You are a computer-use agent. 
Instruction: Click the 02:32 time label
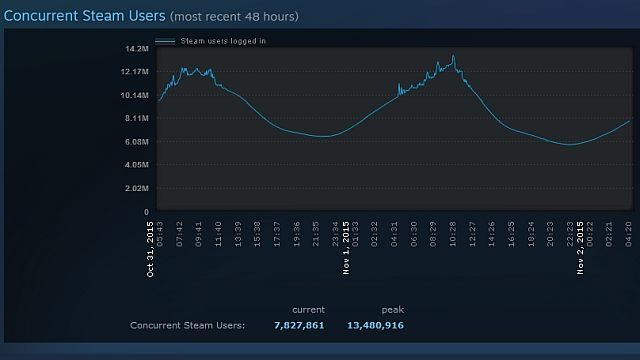tap(375, 234)
